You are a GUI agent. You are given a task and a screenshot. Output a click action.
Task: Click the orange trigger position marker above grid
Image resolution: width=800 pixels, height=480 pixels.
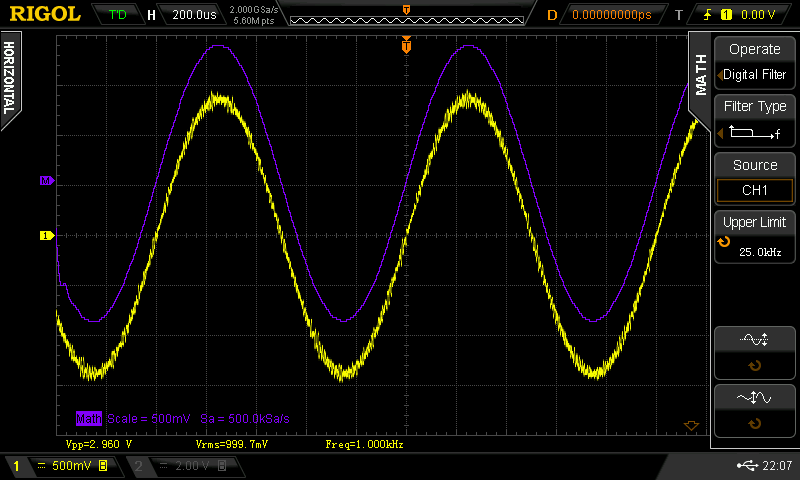pos(406,45)
